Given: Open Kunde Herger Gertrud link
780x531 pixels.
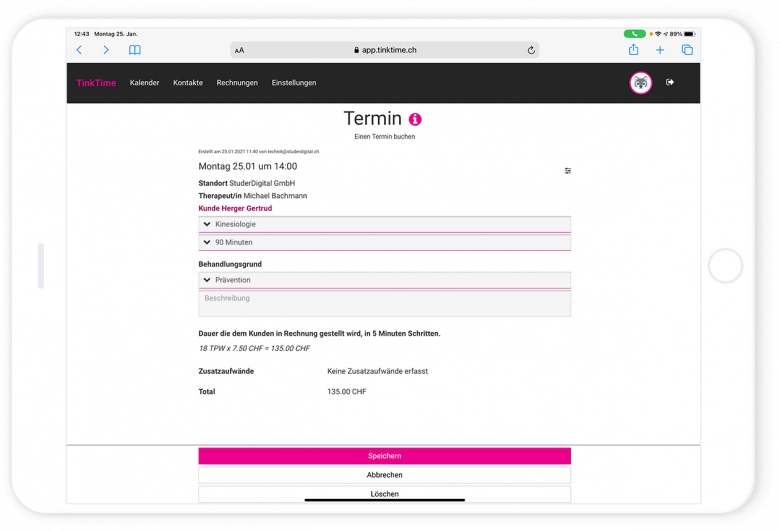Looking at the screenshot, I should (x=235, y=208).
